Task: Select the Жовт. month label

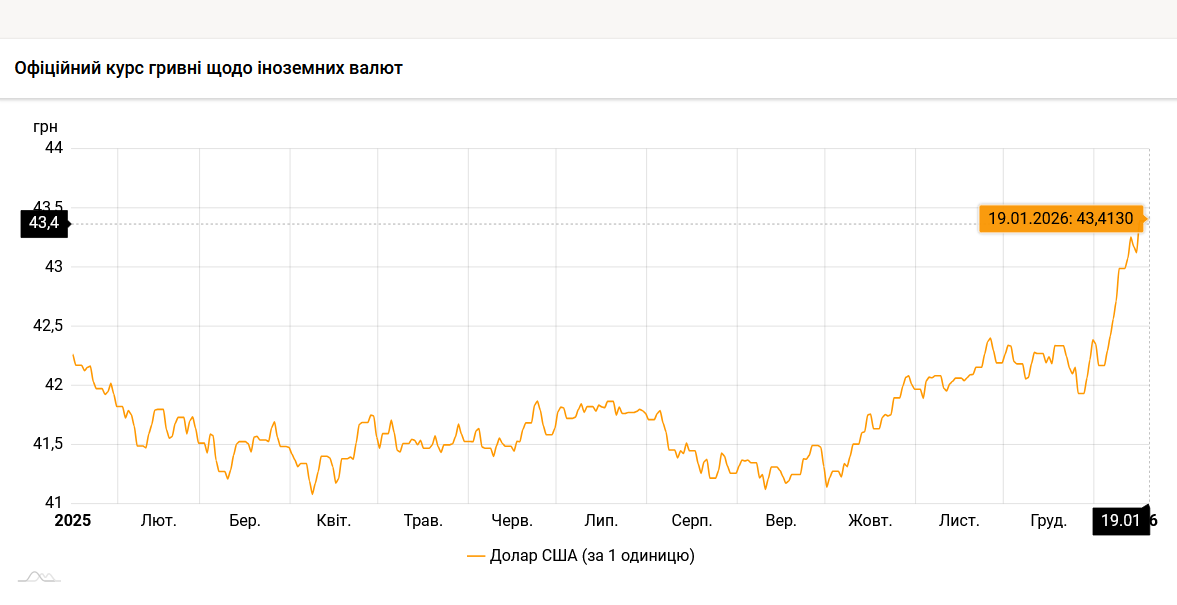Action: [870, 521]
